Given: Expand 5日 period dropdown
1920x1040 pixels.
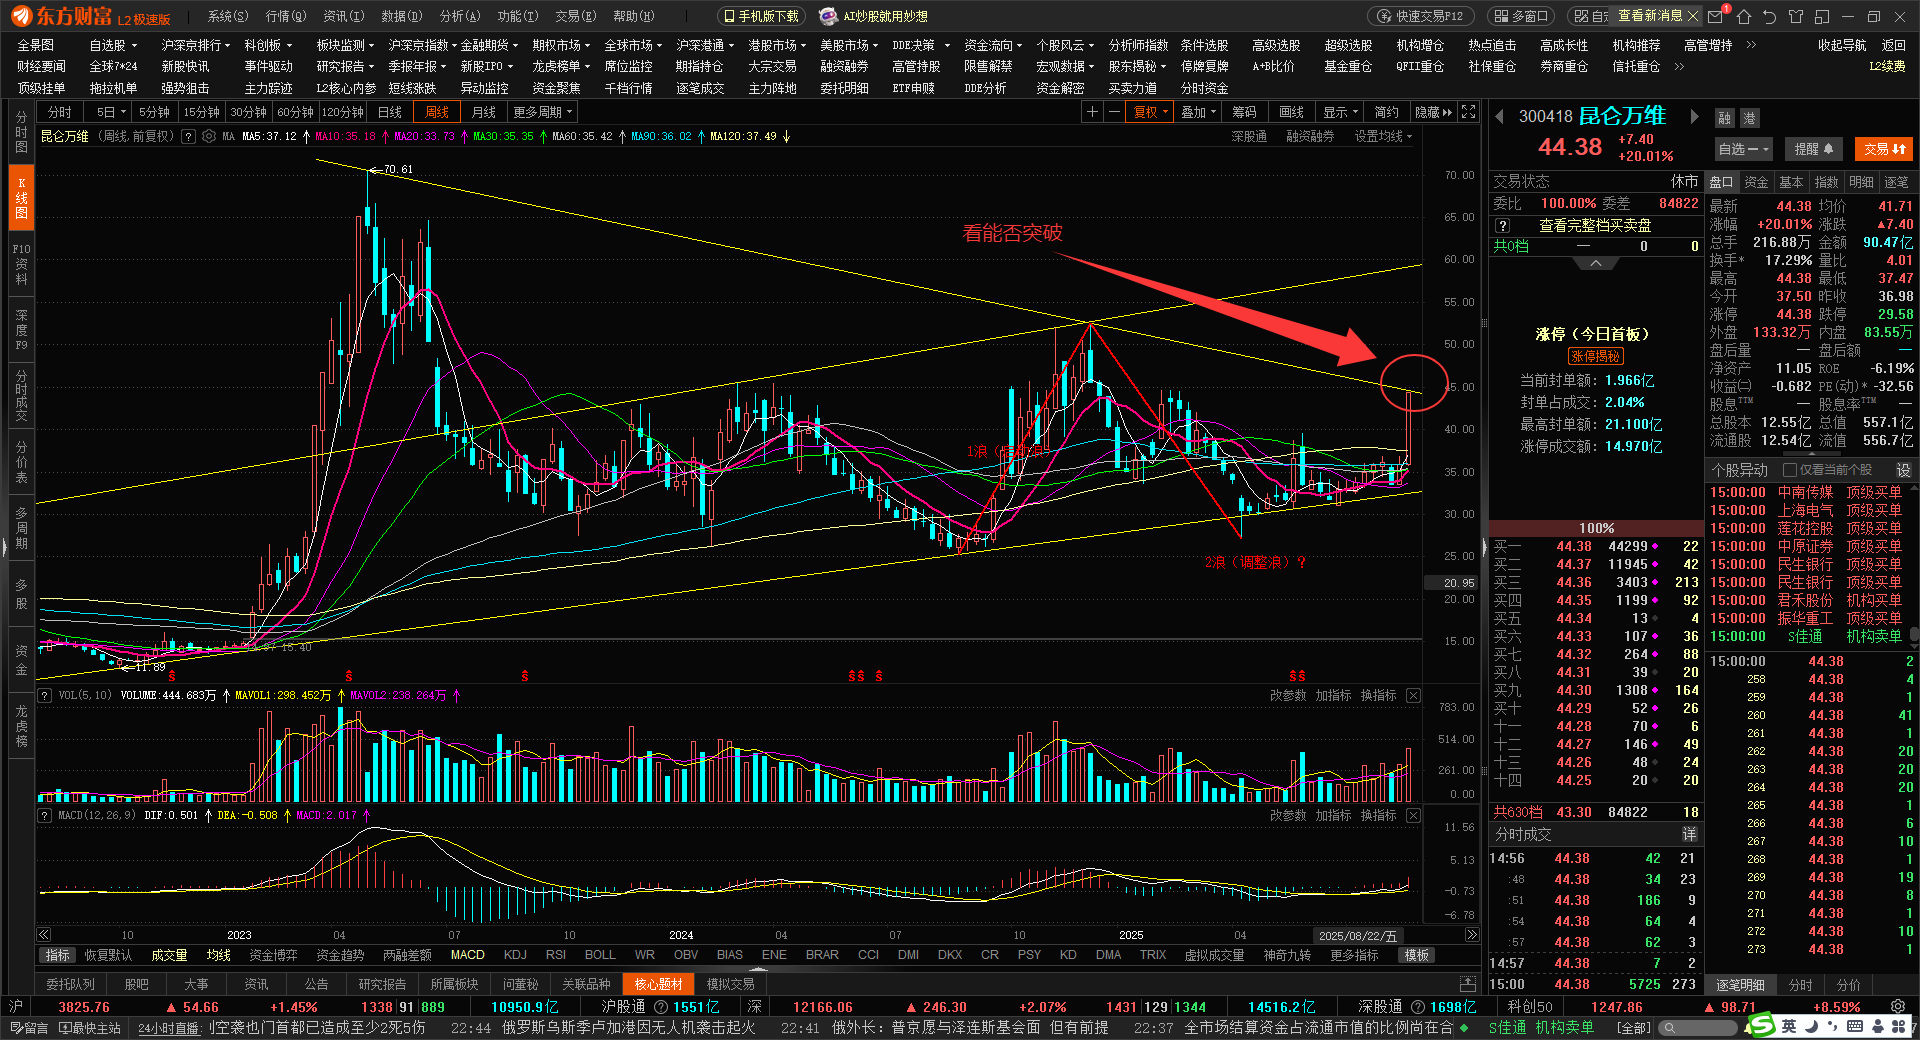Looking at the screenshot, I should click(x=123, y=112).
